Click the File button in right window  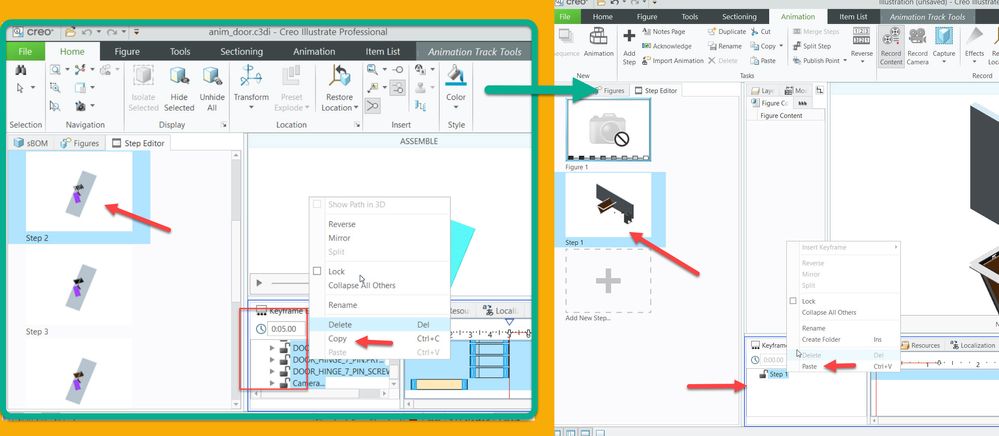click(x=564, y=17)
